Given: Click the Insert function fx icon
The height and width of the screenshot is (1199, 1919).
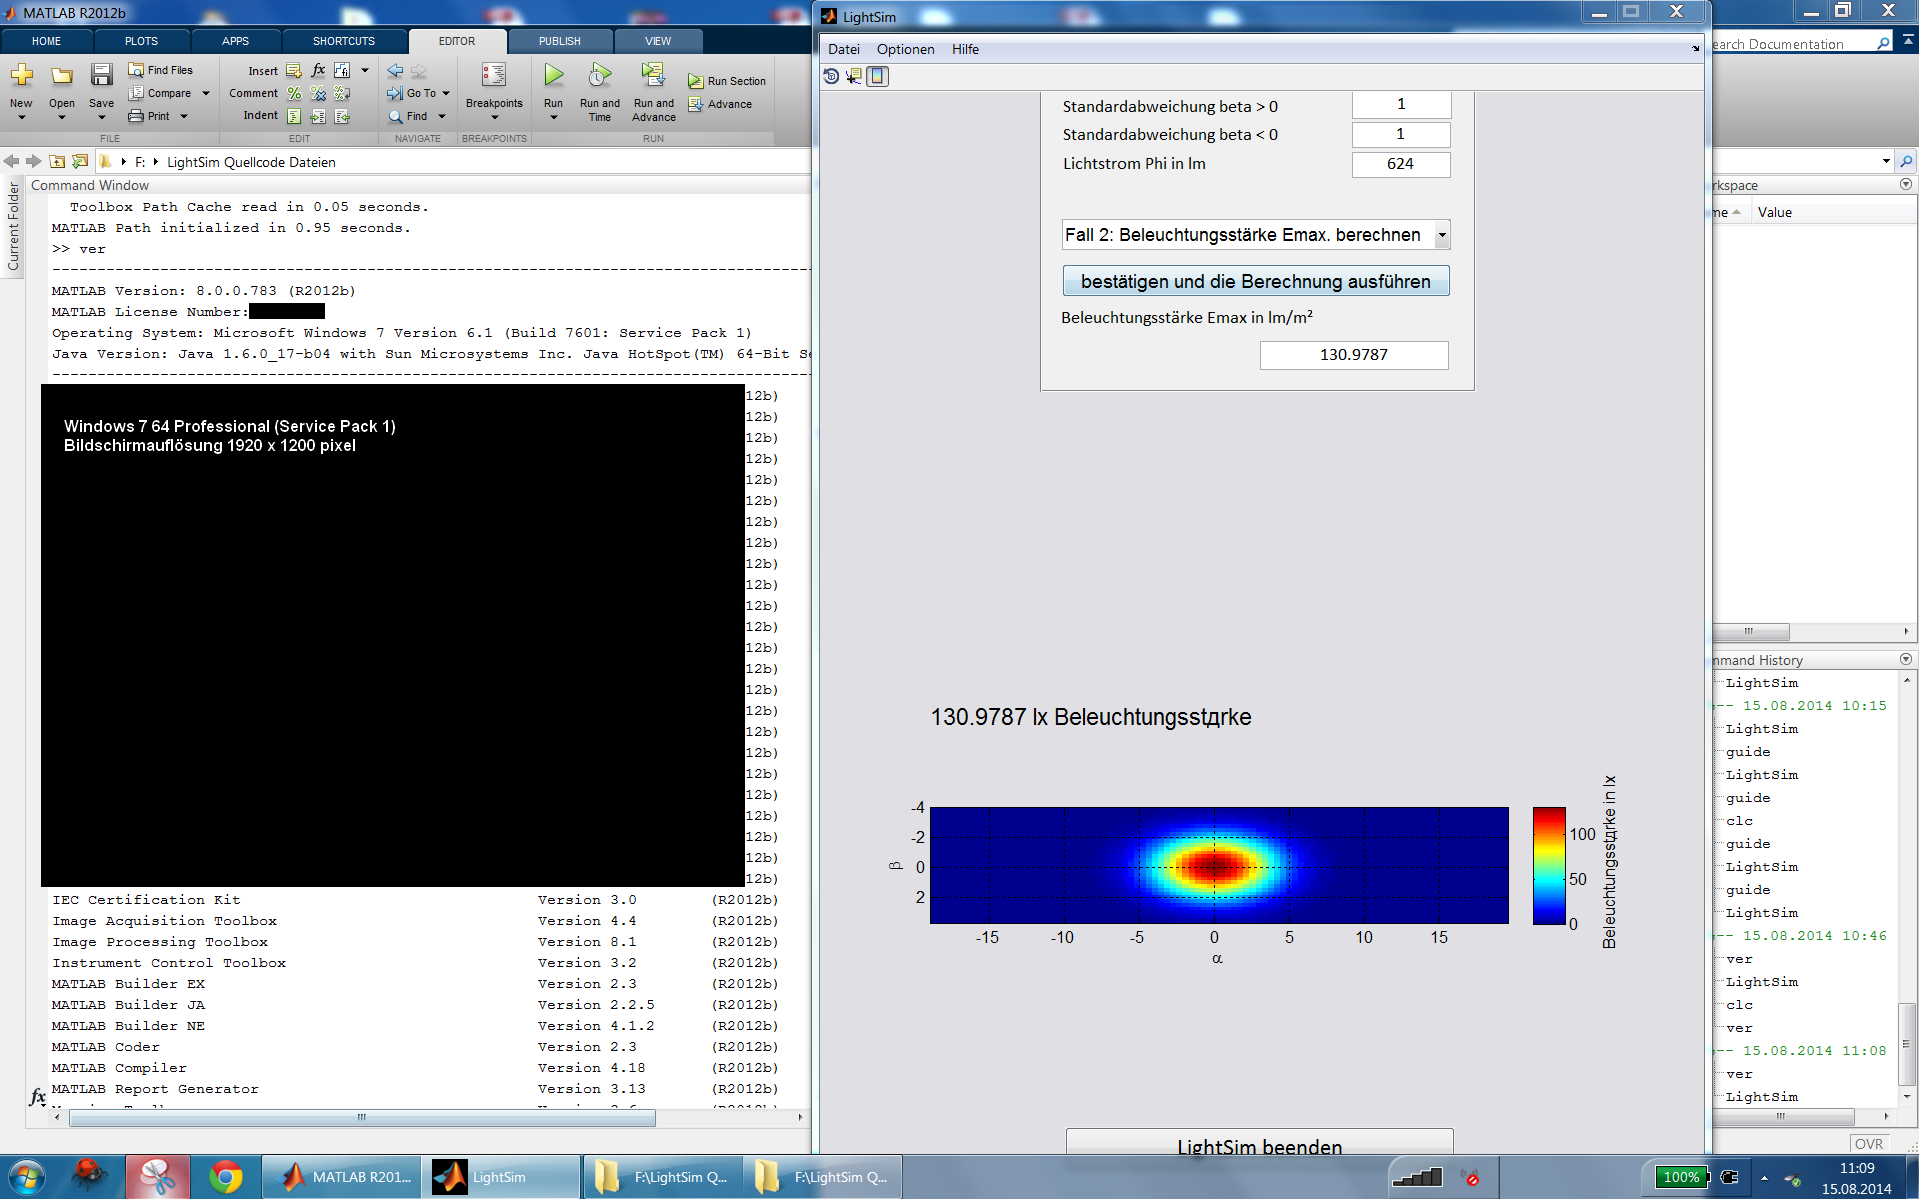Looking at the screenshot, I should point(318,70).
